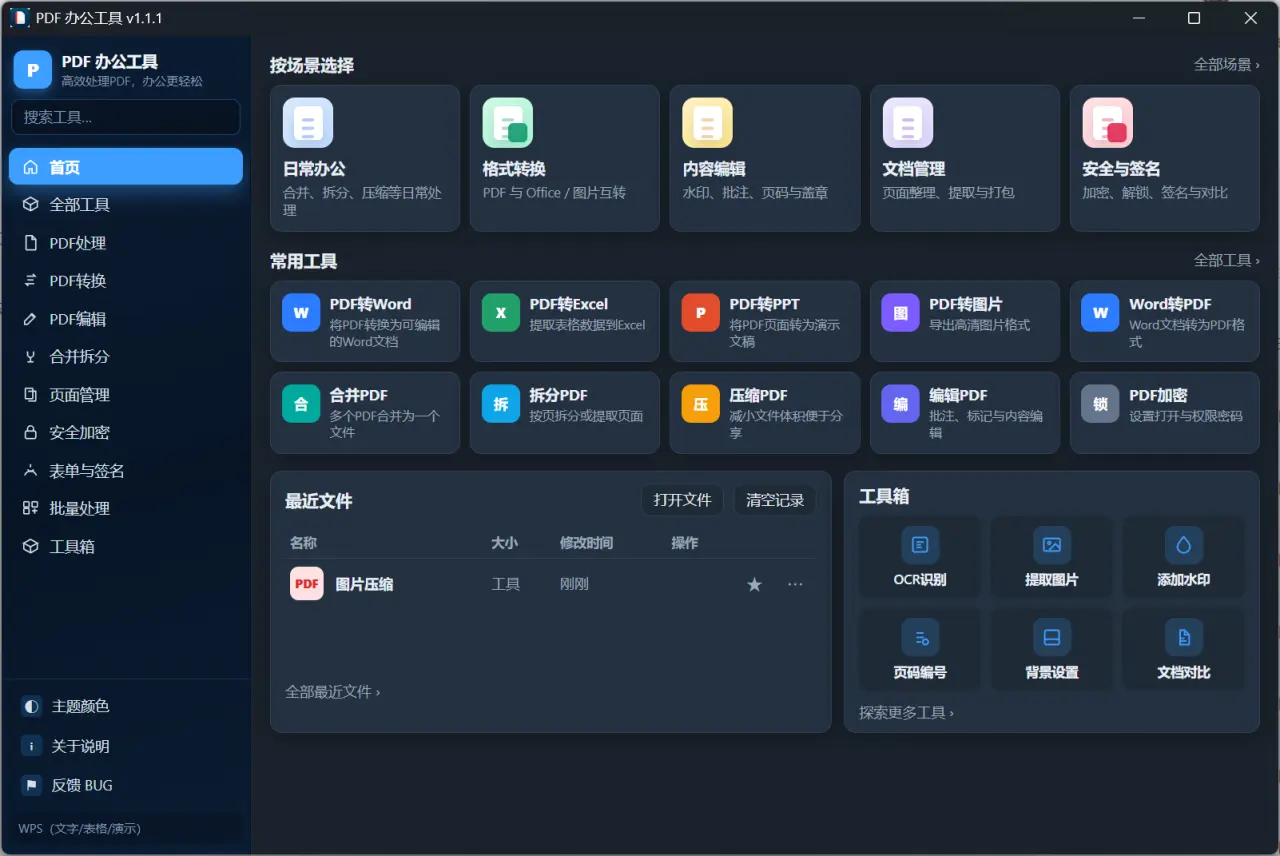Image resolution: width=1280 pixels, height=856 pixels.
Task: Star the 图片压缩 recent file
Action: (x=755, y=584)
